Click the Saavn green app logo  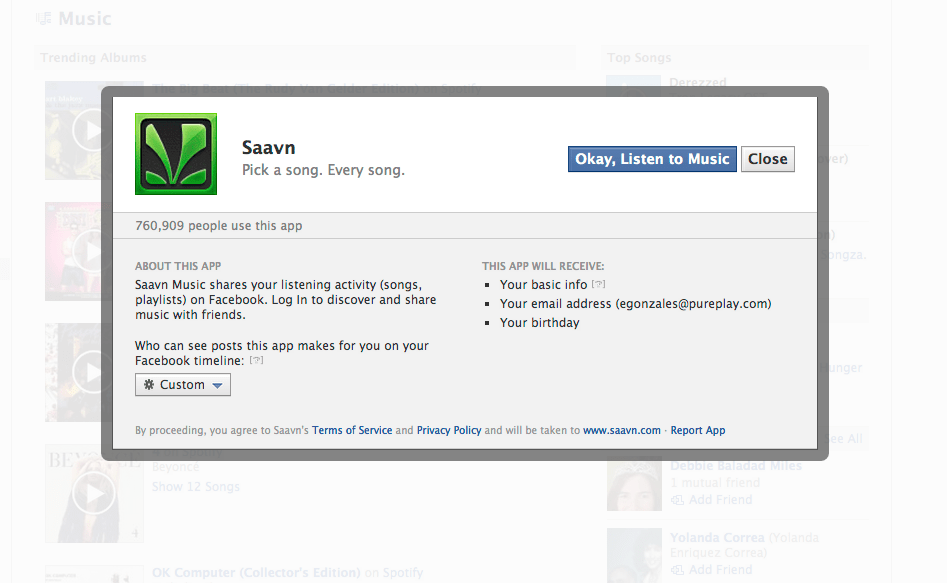tap(176, 154)
